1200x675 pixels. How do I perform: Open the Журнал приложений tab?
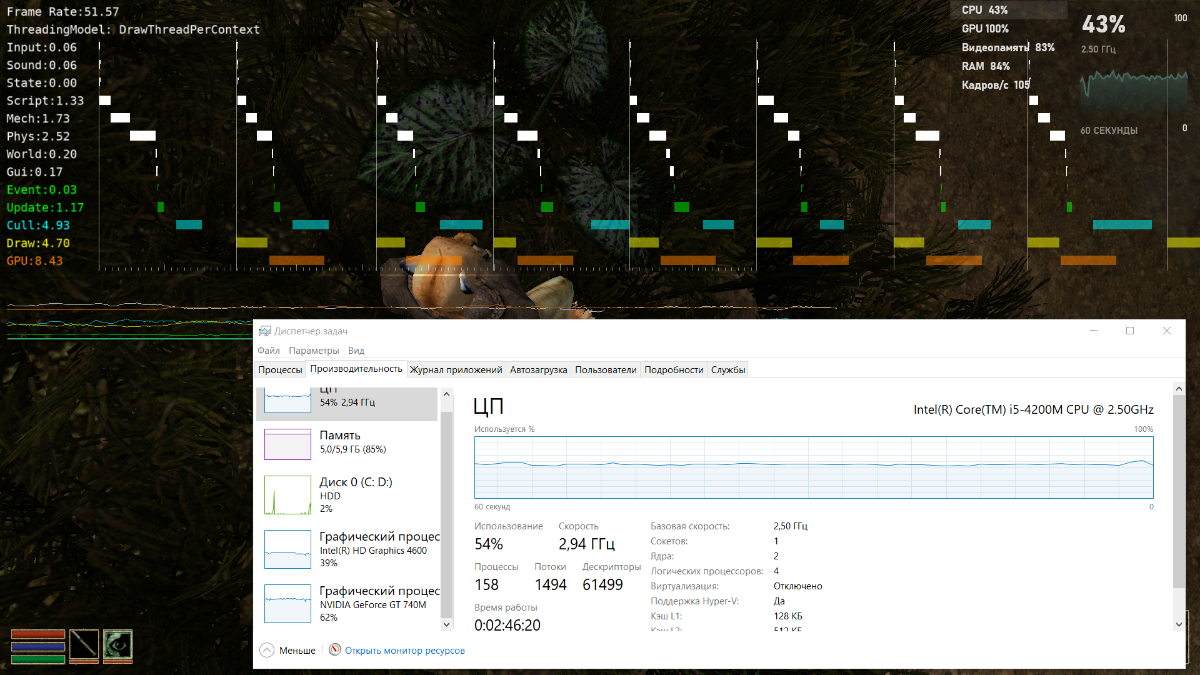point(456,370)
